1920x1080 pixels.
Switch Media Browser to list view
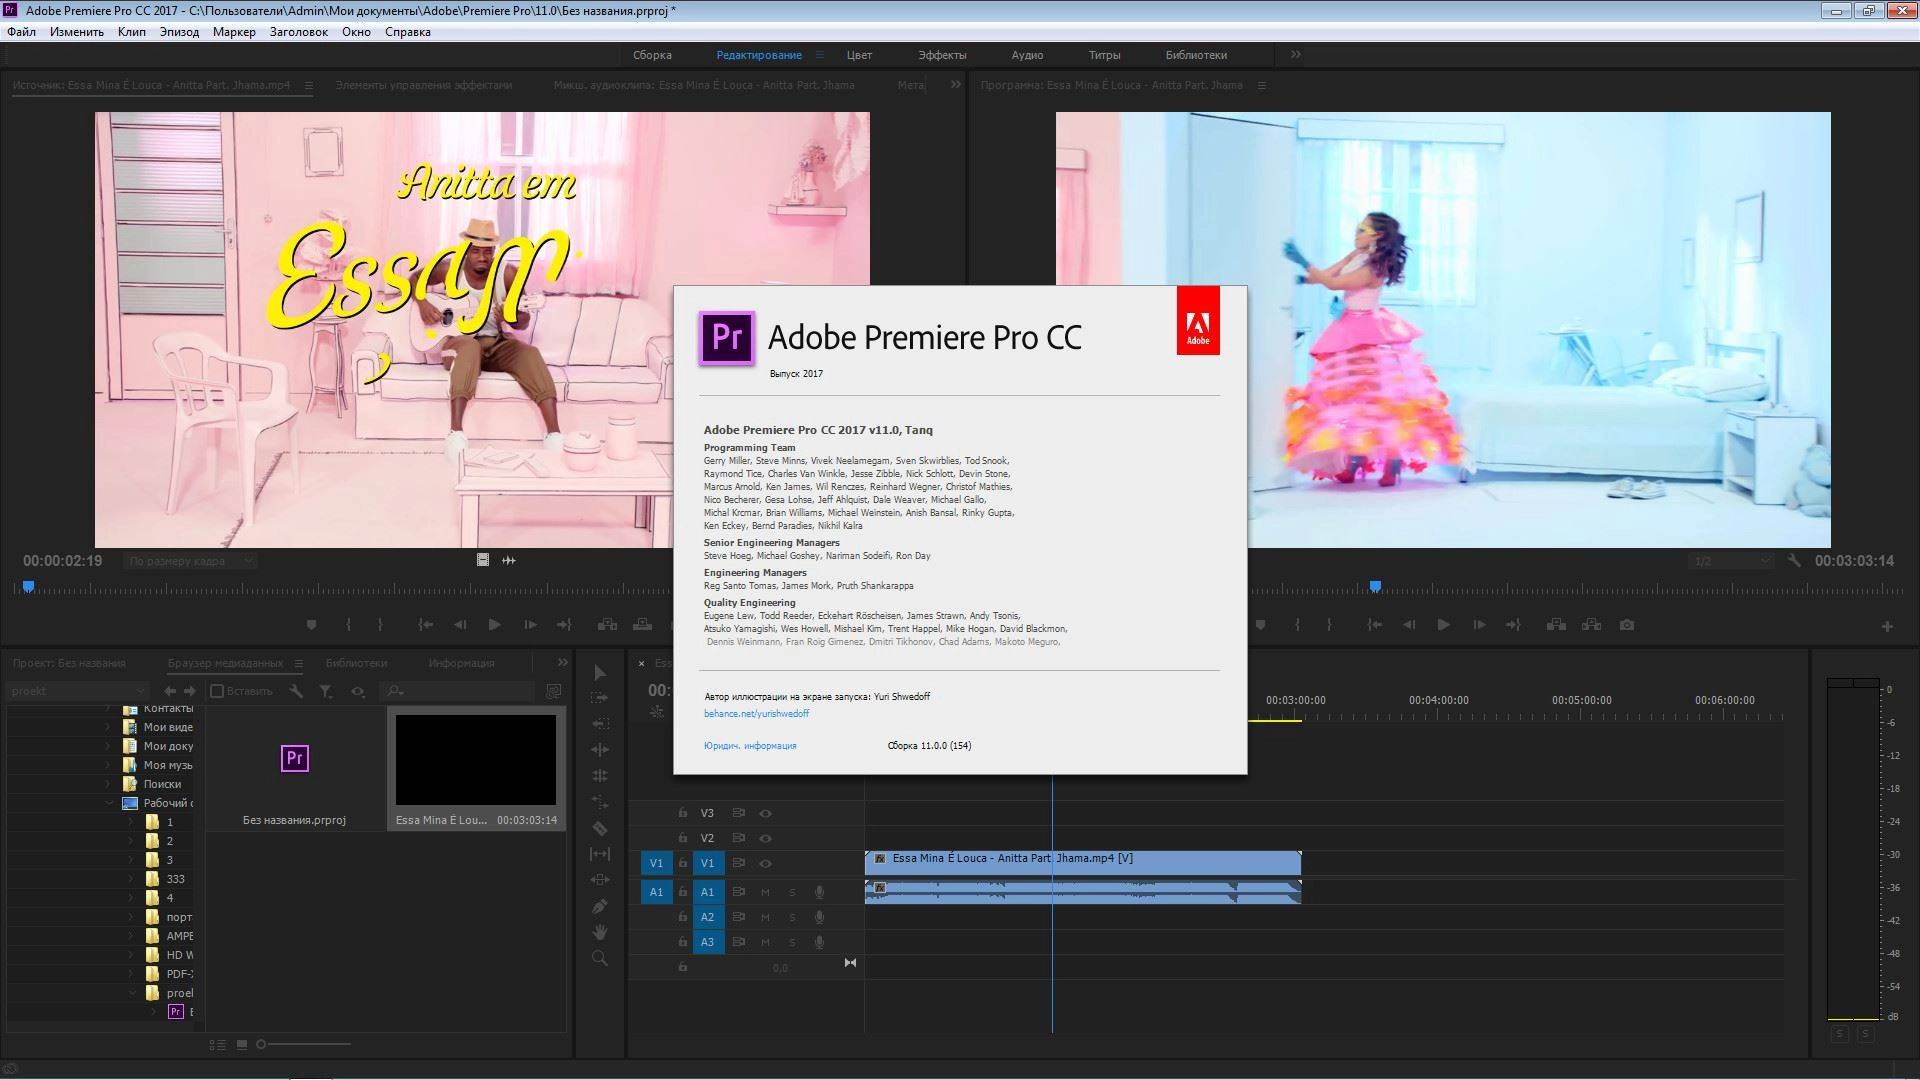pyautogui.click(x=218, y=1045)
